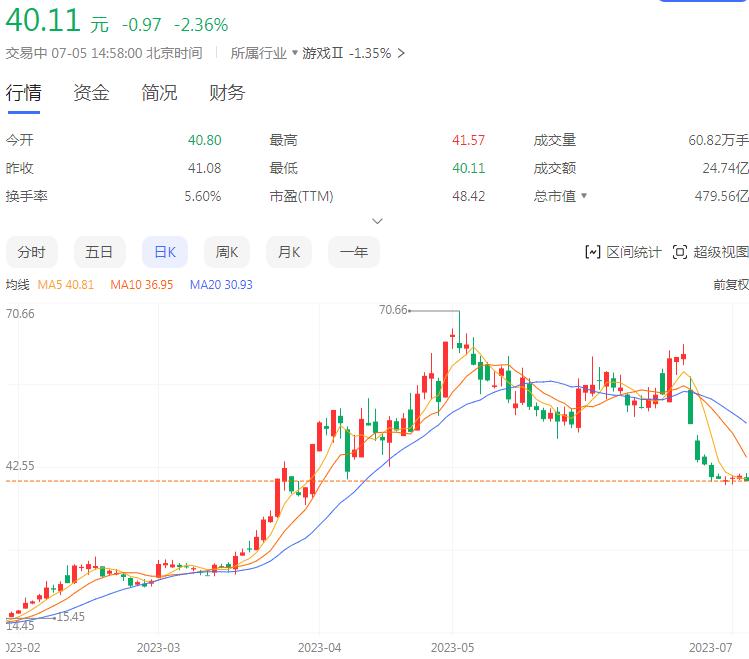Image resolution: width=749 pixels, height=659 pixels.
Task: Click the trading time 07-05 14:58:00 text
Action: [97, 53]
